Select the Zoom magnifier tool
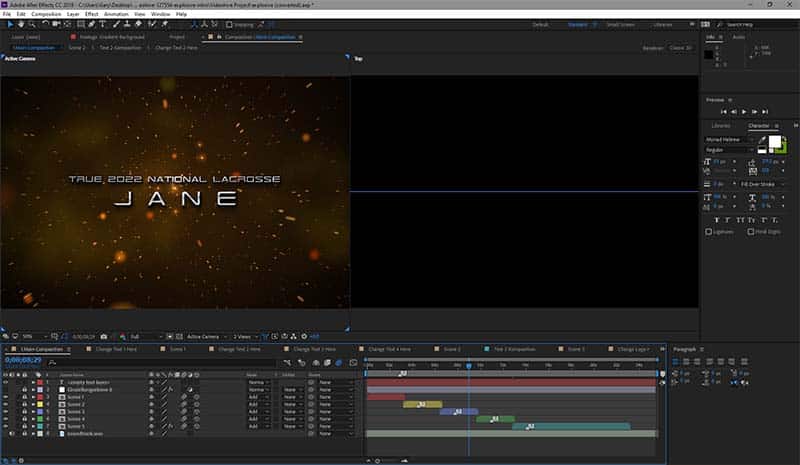Image resolution: width=800 pixels, height=465 pixels. tap(33, 24)
